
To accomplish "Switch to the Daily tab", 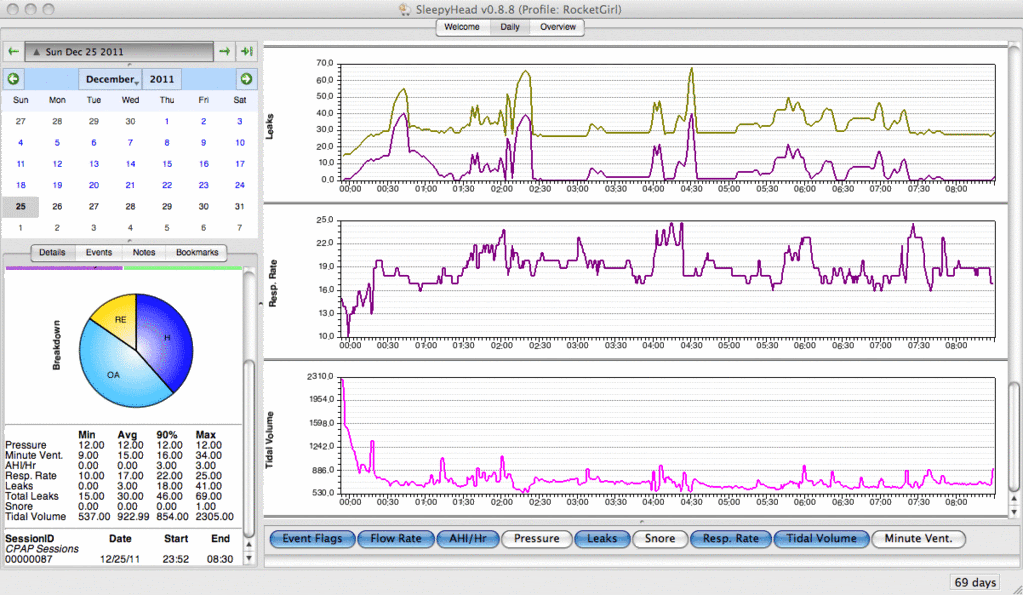I will coord(510,27).
